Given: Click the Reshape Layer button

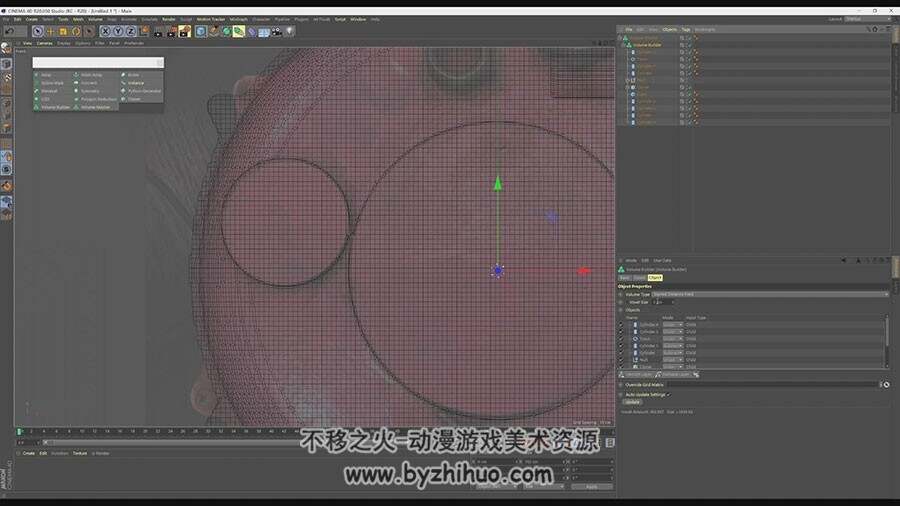Looking at the screenshot, I should tap(673, 375).
